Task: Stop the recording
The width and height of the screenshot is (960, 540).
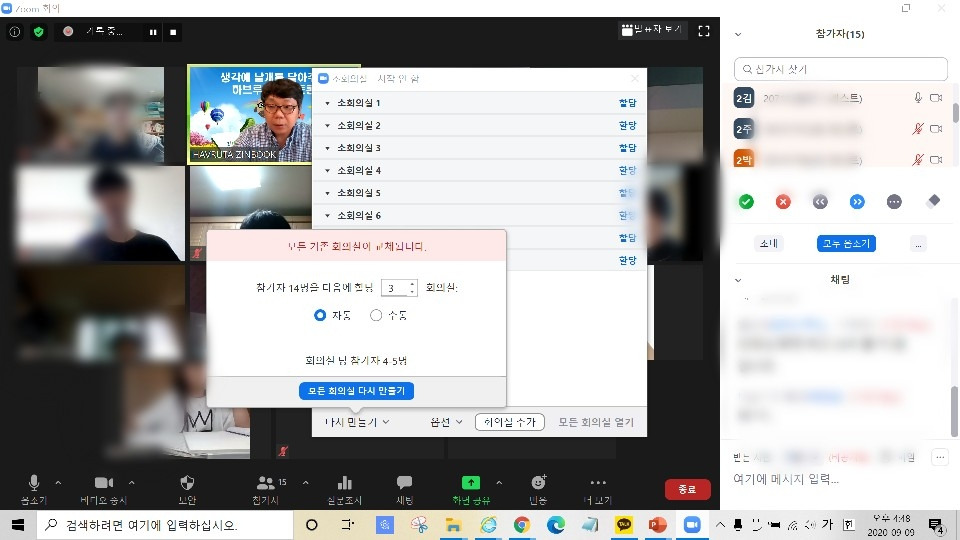Action: [x=173, y=32]
